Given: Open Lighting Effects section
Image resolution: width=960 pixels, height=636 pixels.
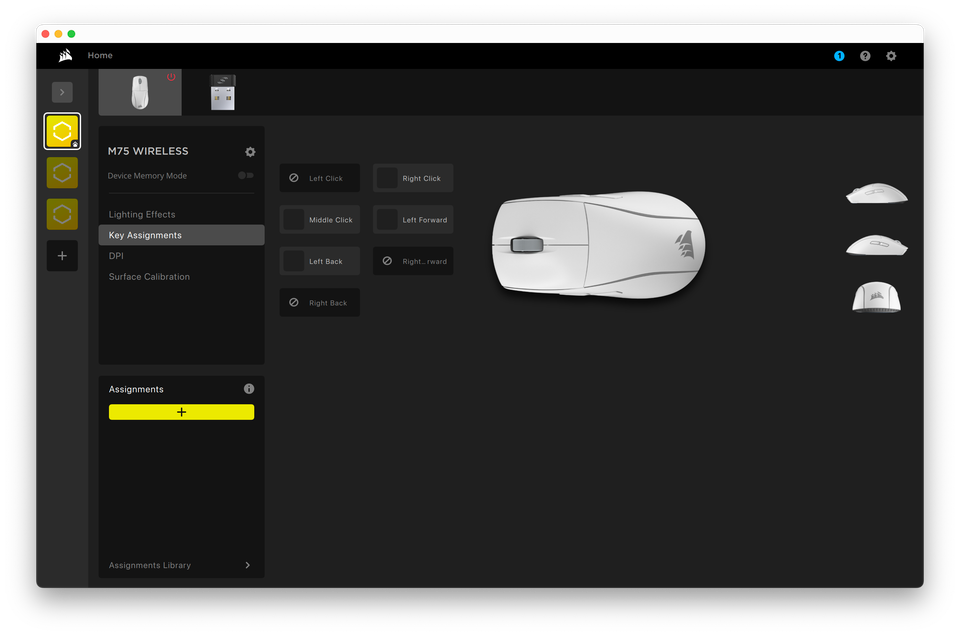Looking at the screenshot, I should (x=181, y=214).
